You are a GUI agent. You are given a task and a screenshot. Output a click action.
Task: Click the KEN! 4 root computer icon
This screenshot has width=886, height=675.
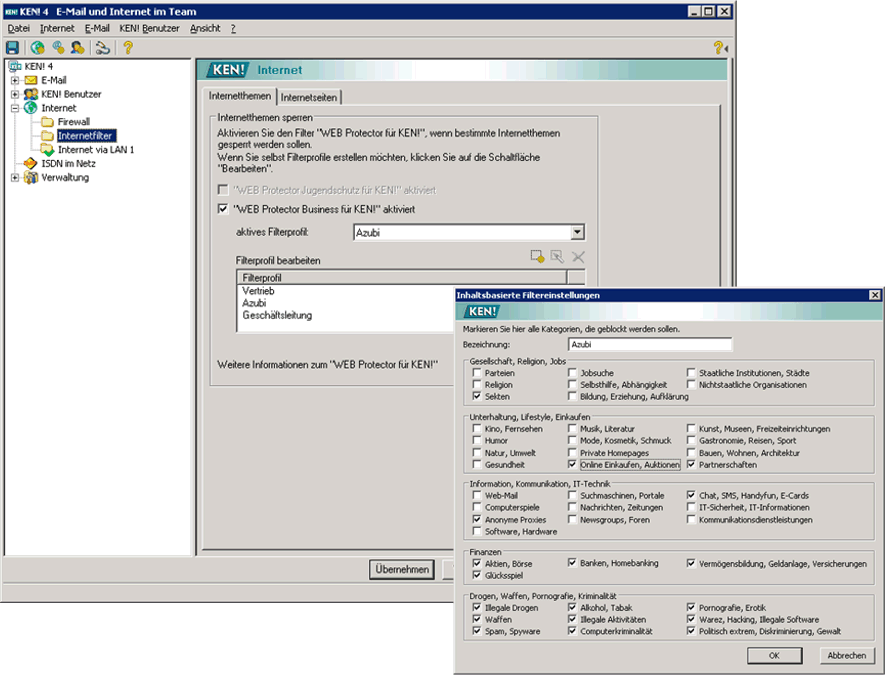[x=15, y=67]
